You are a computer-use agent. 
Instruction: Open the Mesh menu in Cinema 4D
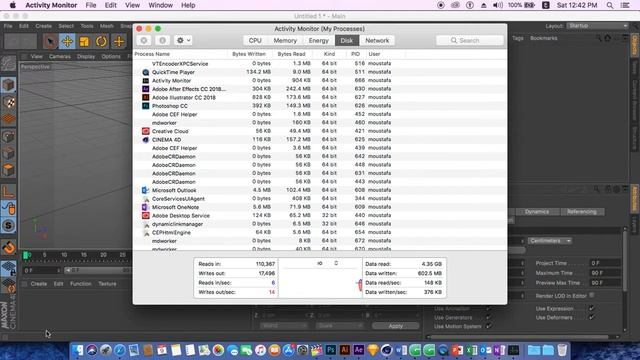pos(107,26)
